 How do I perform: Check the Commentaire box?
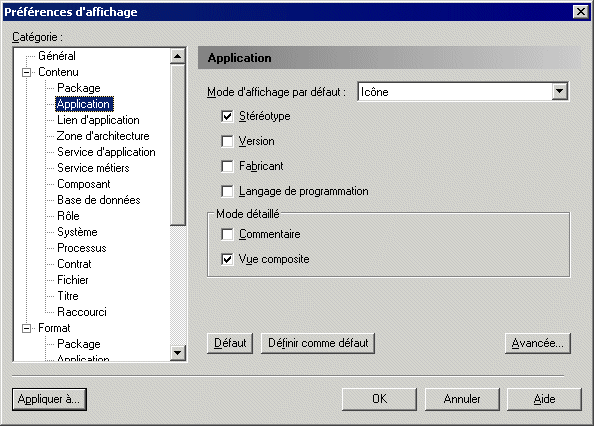pyautogui.click(x=227, y=234)
